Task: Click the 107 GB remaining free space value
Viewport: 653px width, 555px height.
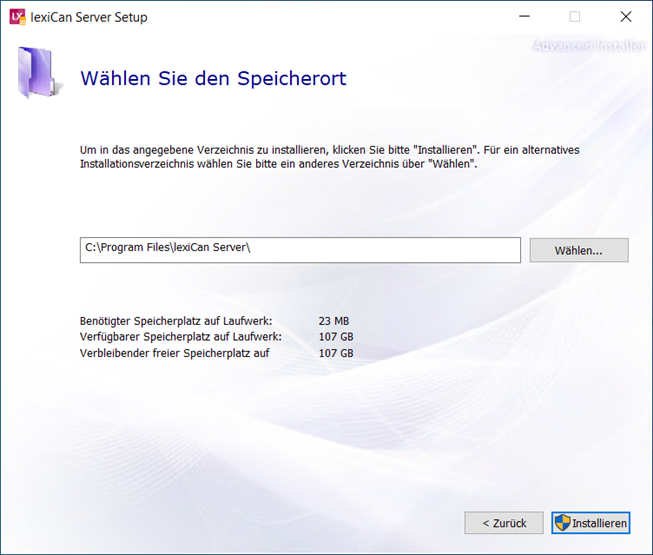Action: 335,353
